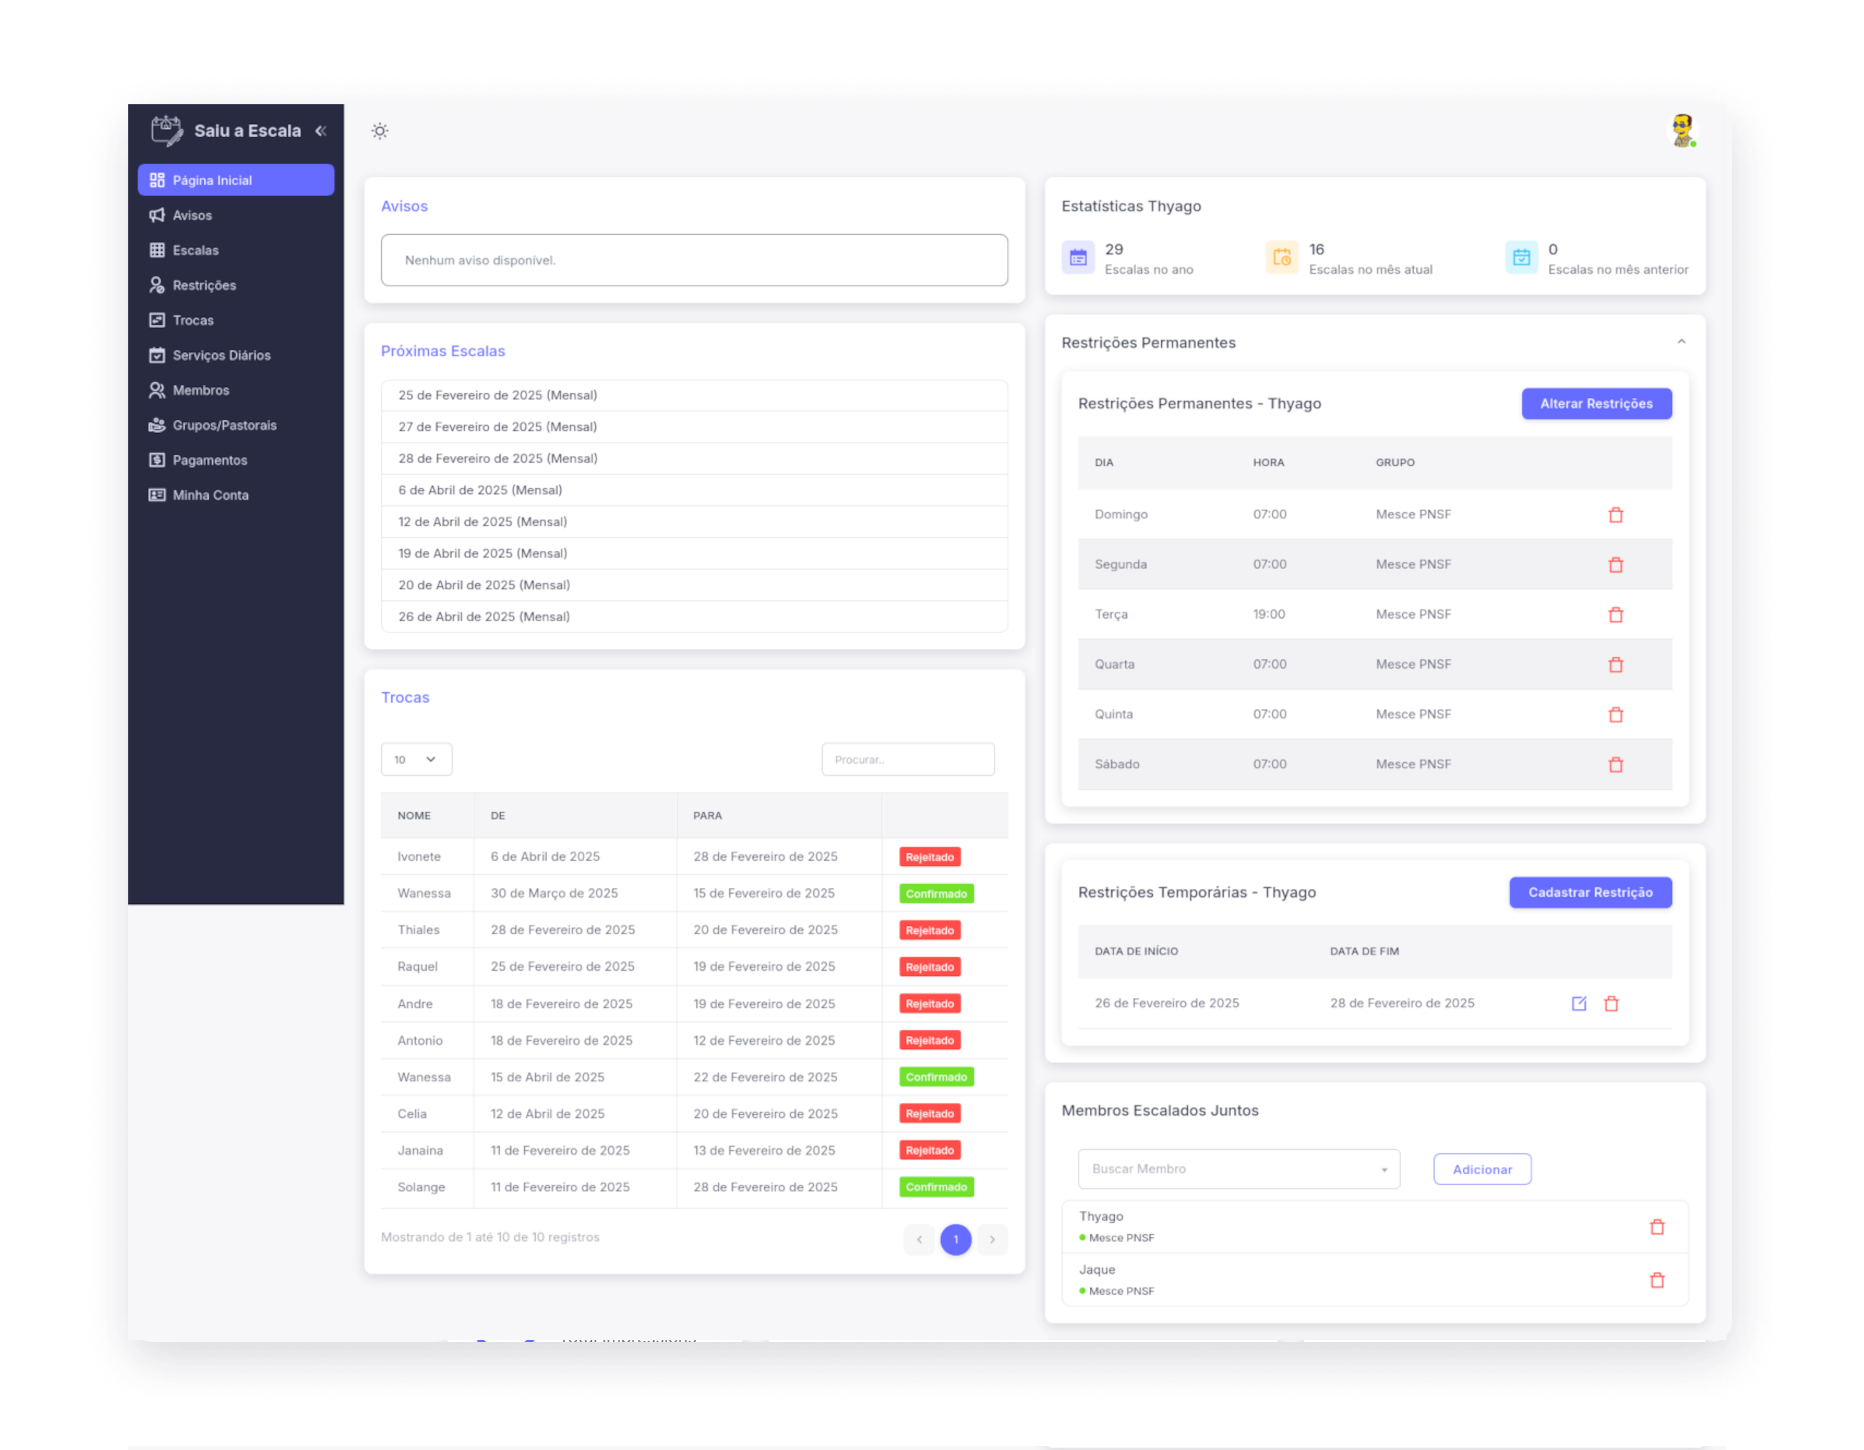Open the user avatar in top right
Image resolution: width=1864 pixels, height=1450 pixels.
pyautogui.click(x=1681, y=130)
